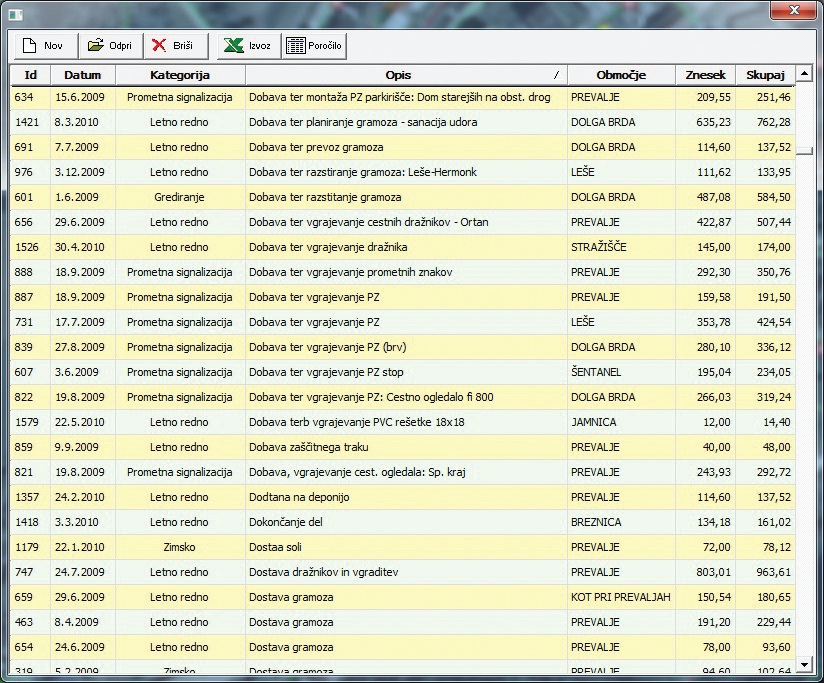Sort by the Opis column header
Image resolution: width=824 pixels, height=683 pixels.
tap(406, 75)
